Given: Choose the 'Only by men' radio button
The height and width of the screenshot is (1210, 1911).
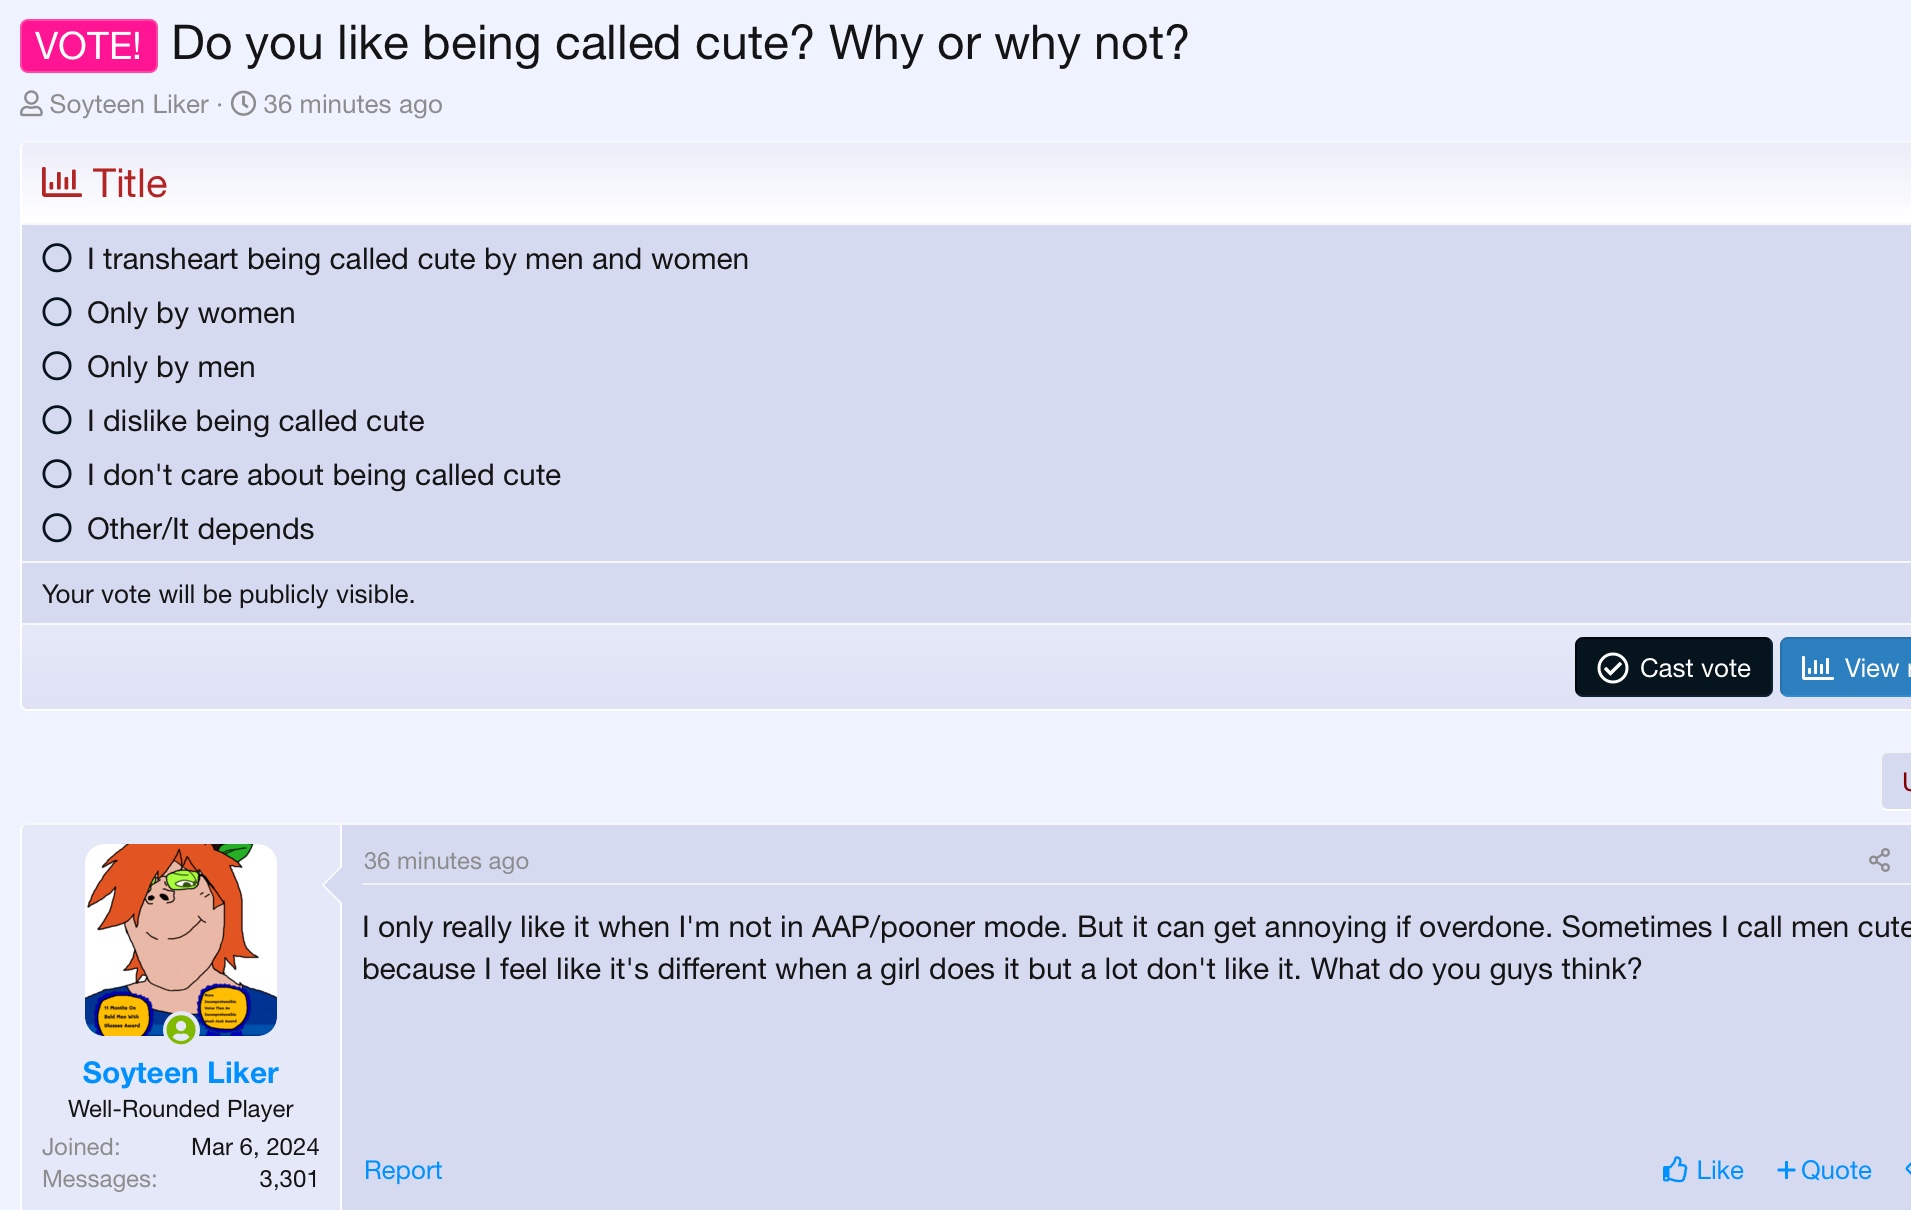Looking at the screenshot, I should [57, 367].
